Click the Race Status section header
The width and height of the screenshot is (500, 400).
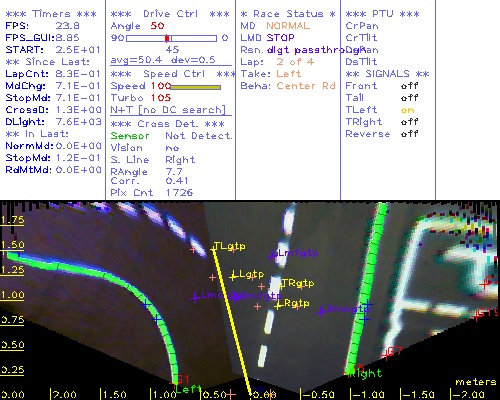pyautogui.click(x=288, y=14)
